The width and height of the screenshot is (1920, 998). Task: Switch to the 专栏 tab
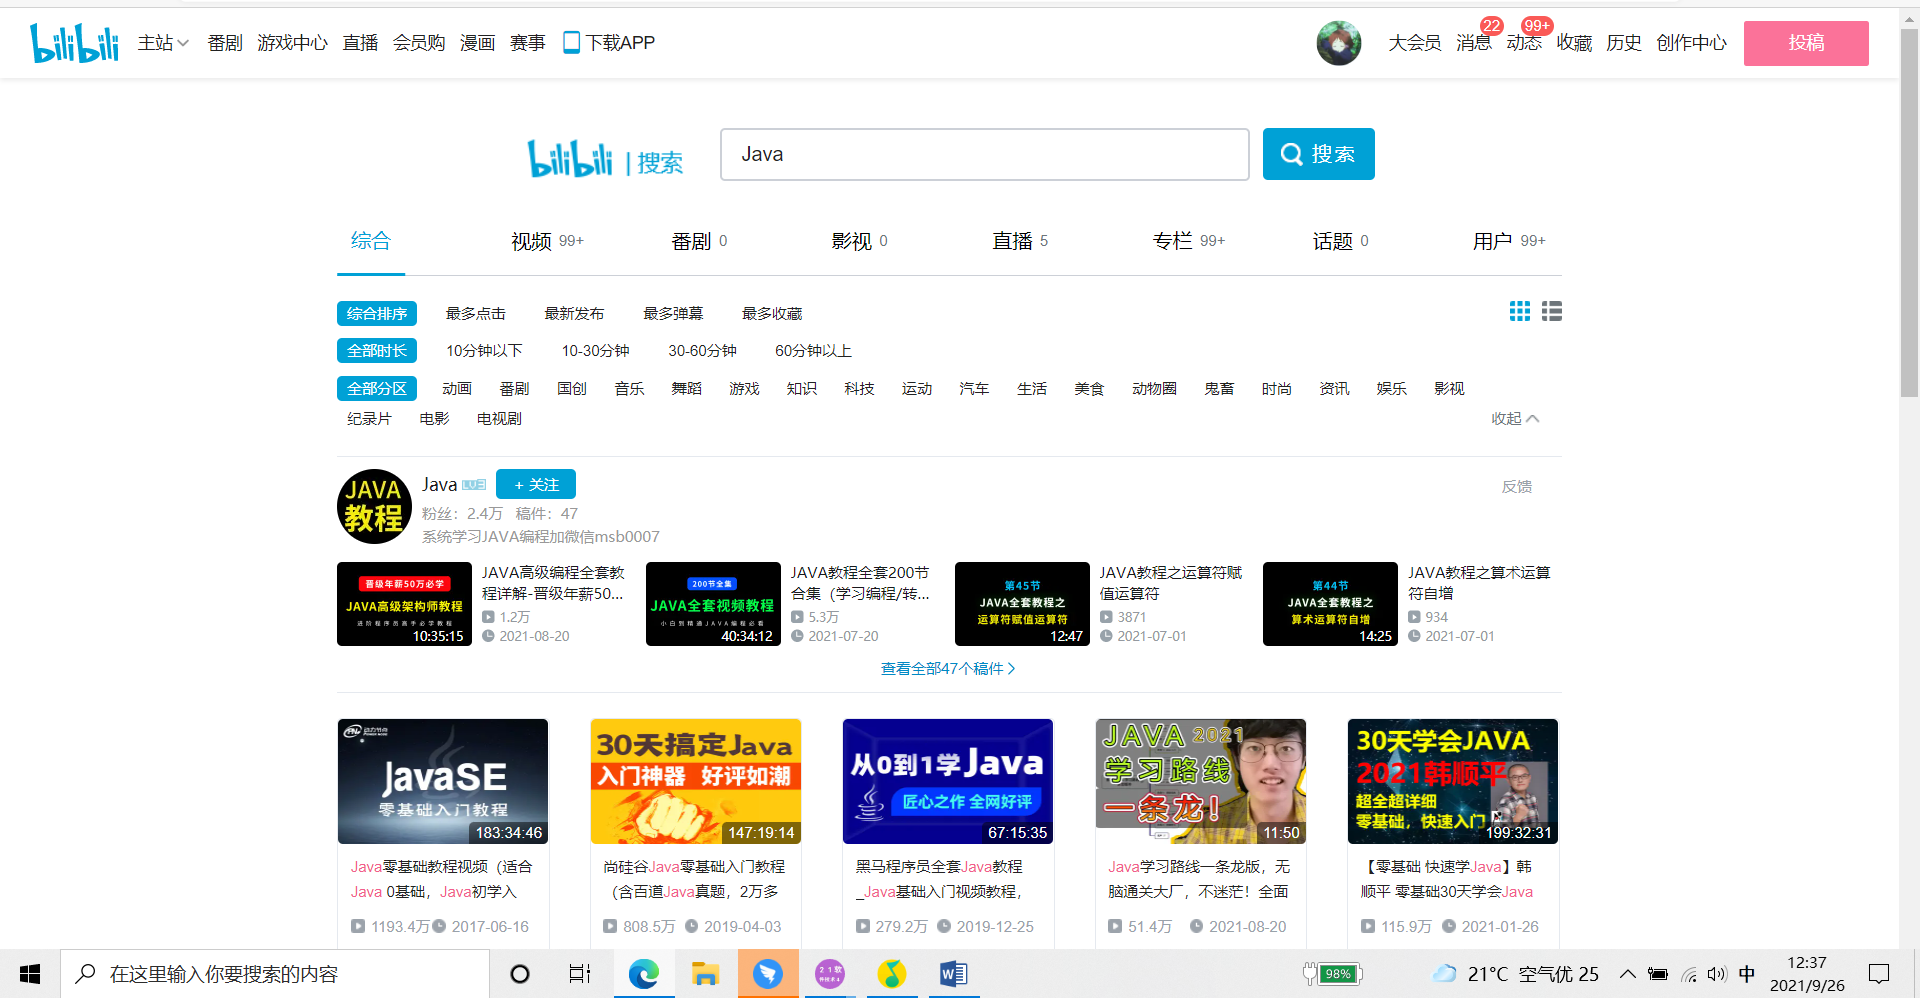[x=1188, y=241]
